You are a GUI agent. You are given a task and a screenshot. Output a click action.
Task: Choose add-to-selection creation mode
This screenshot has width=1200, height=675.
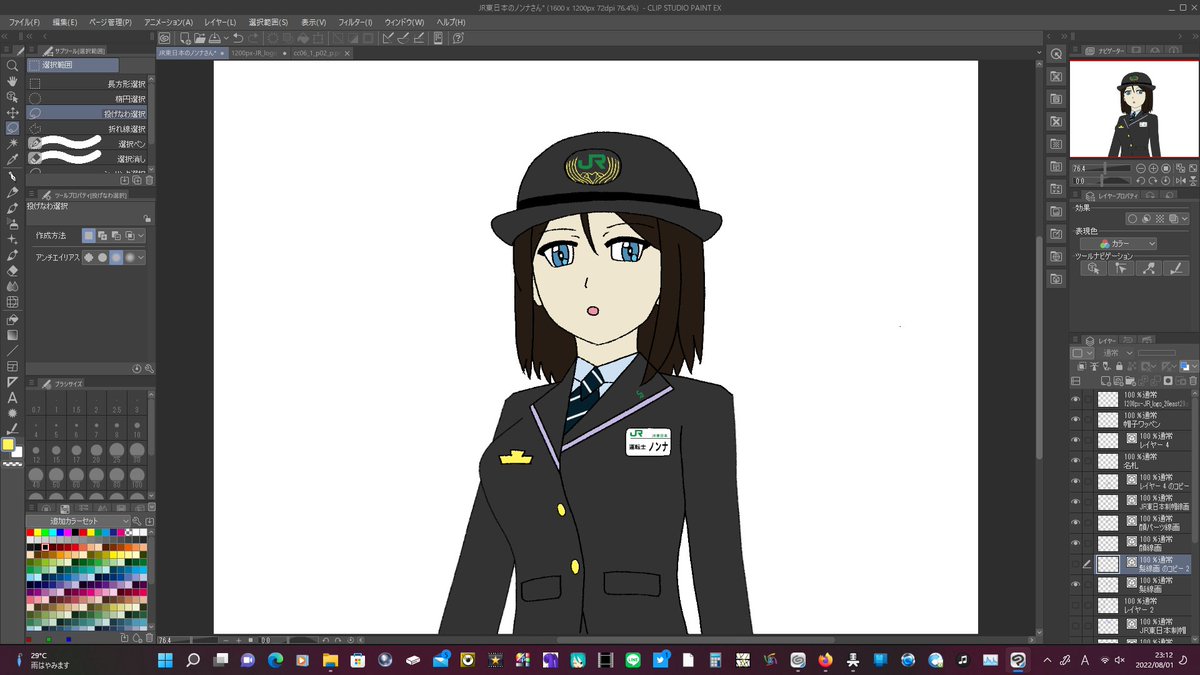coord(102,235)
